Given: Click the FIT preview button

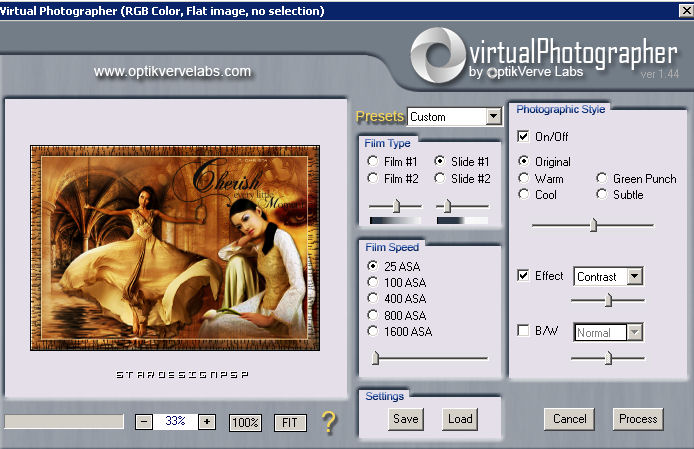Looking at the screenshot, I should 290,422.
